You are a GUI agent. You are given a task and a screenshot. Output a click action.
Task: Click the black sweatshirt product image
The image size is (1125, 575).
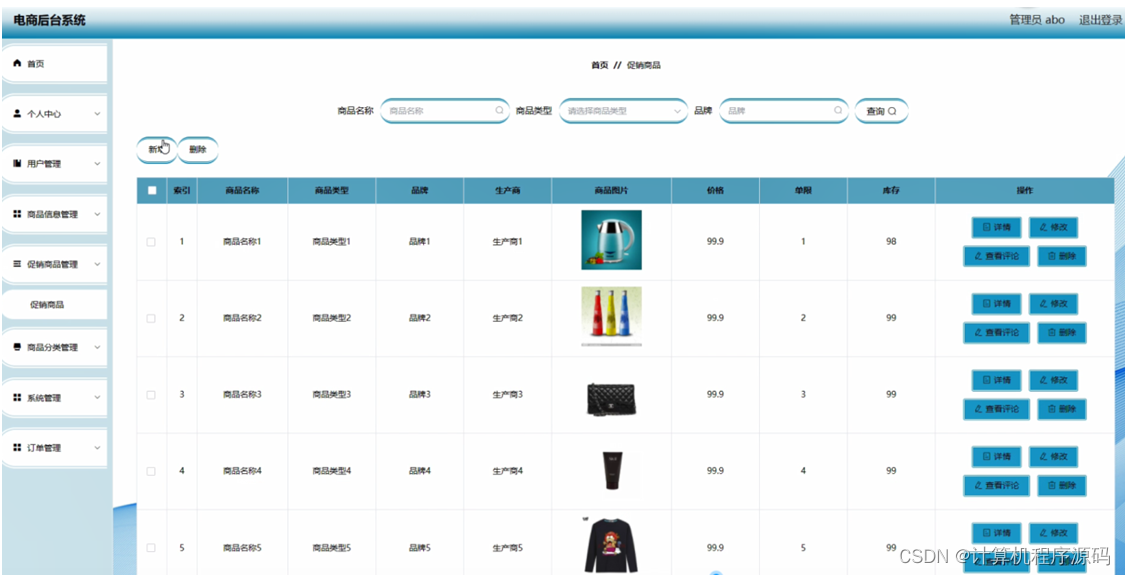[611, 545]
